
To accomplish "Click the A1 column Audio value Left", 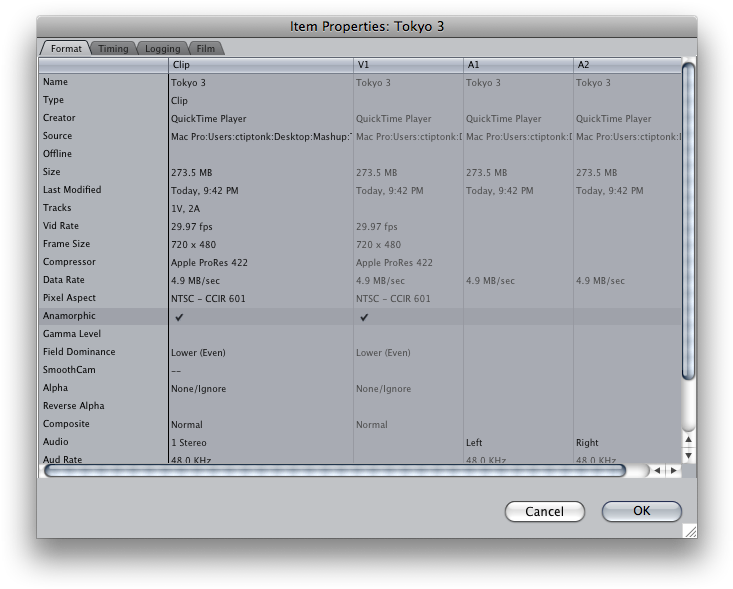I will coord(474,443).
